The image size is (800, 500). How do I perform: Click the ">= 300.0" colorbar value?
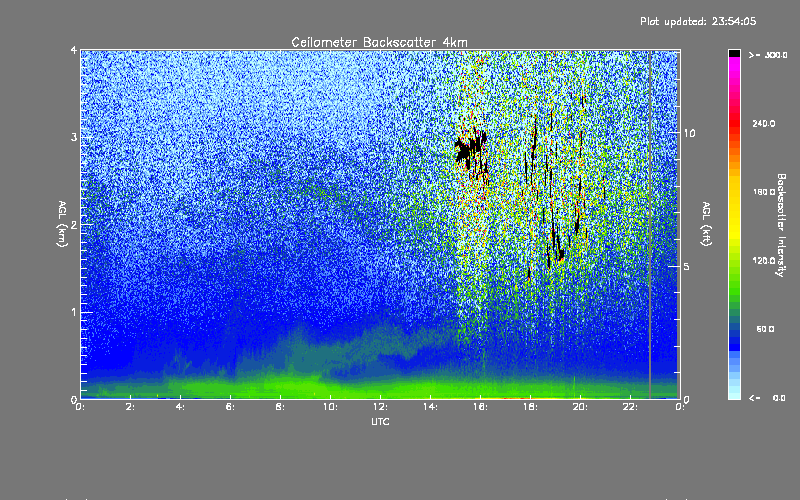click(x=768, y=55)
